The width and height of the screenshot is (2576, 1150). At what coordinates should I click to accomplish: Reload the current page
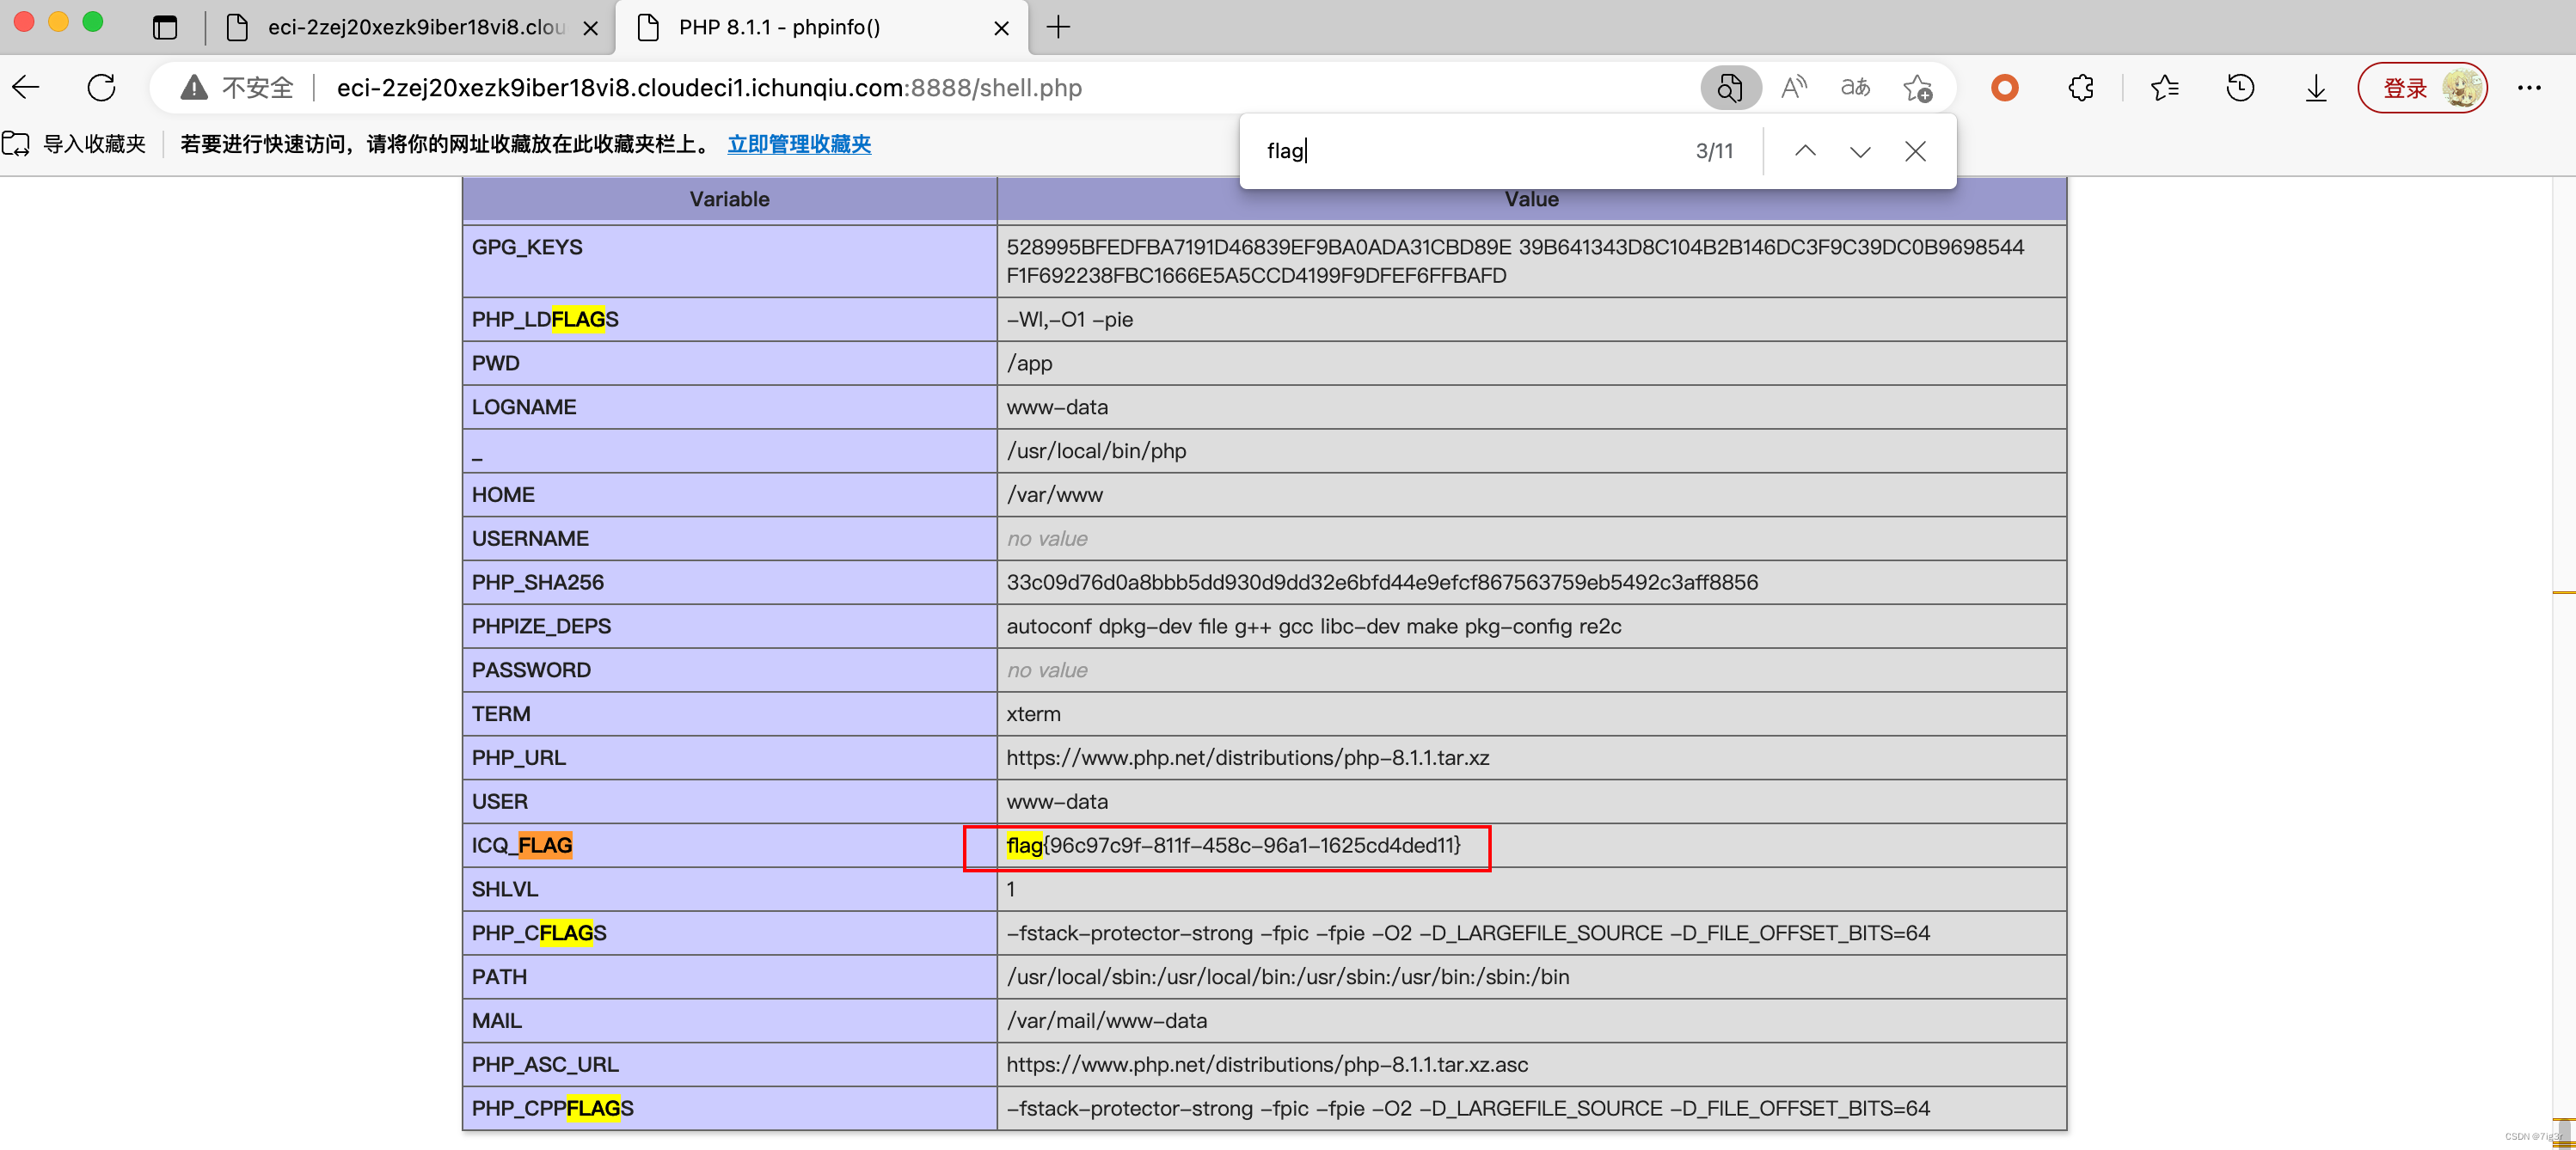point(101,88)
